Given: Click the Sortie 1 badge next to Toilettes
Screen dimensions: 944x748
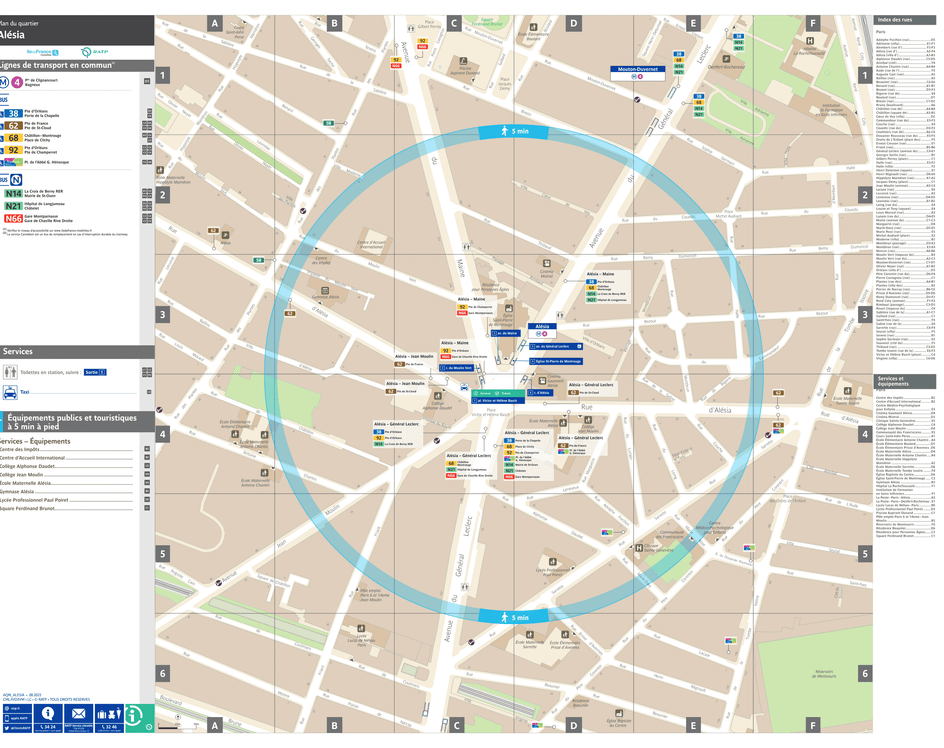Looking at the screenshot, I should click(95, 372).
